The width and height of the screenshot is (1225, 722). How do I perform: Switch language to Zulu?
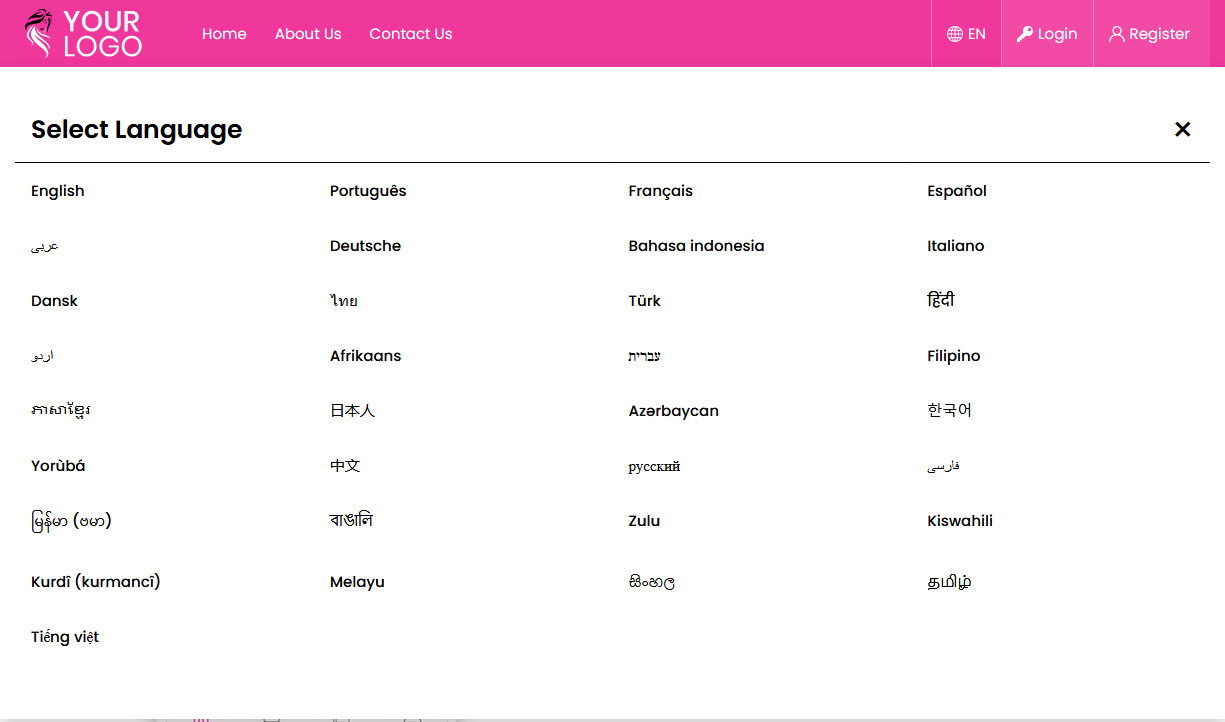point(645,521)
